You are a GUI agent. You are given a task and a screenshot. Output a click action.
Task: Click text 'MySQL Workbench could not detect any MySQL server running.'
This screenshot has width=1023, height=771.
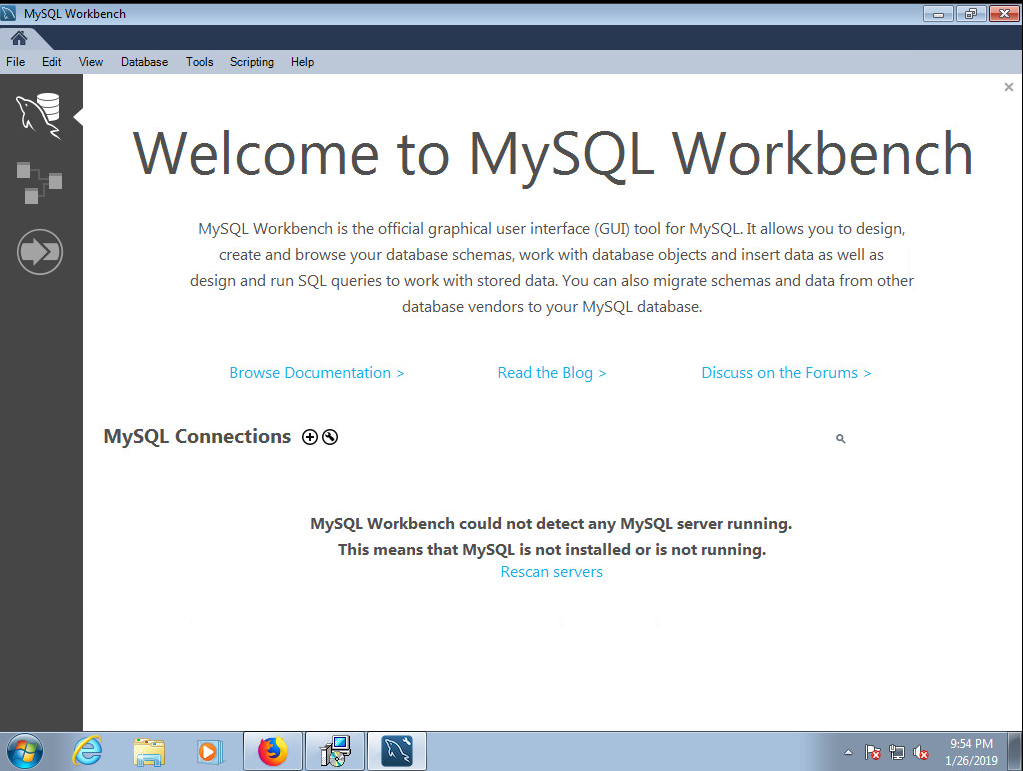point(551,523)
